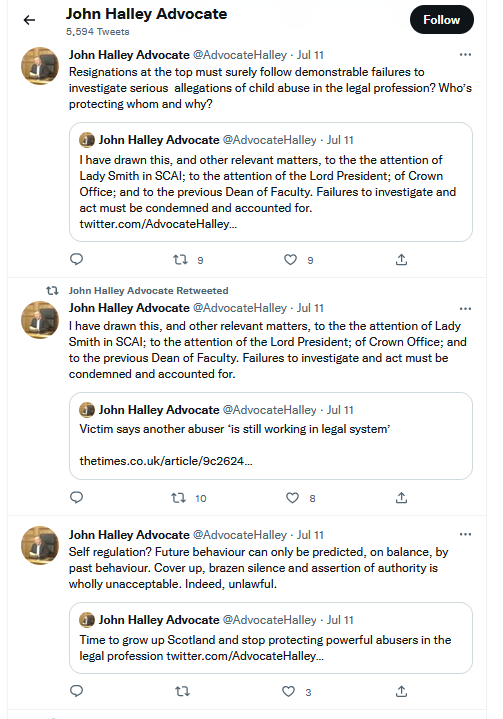
Task: Go back using the left arrow icon
Action: coord(29,20)
